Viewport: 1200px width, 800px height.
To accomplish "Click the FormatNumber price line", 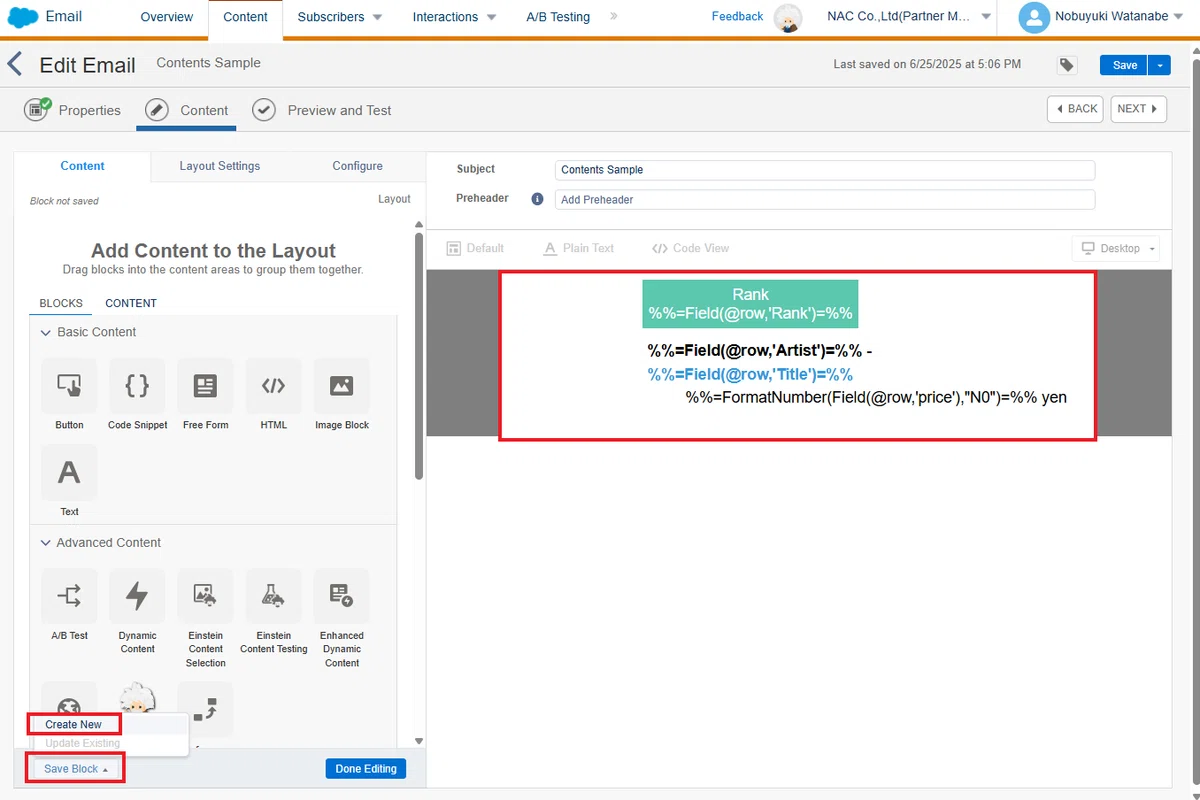I will click(x=876, y=397).
